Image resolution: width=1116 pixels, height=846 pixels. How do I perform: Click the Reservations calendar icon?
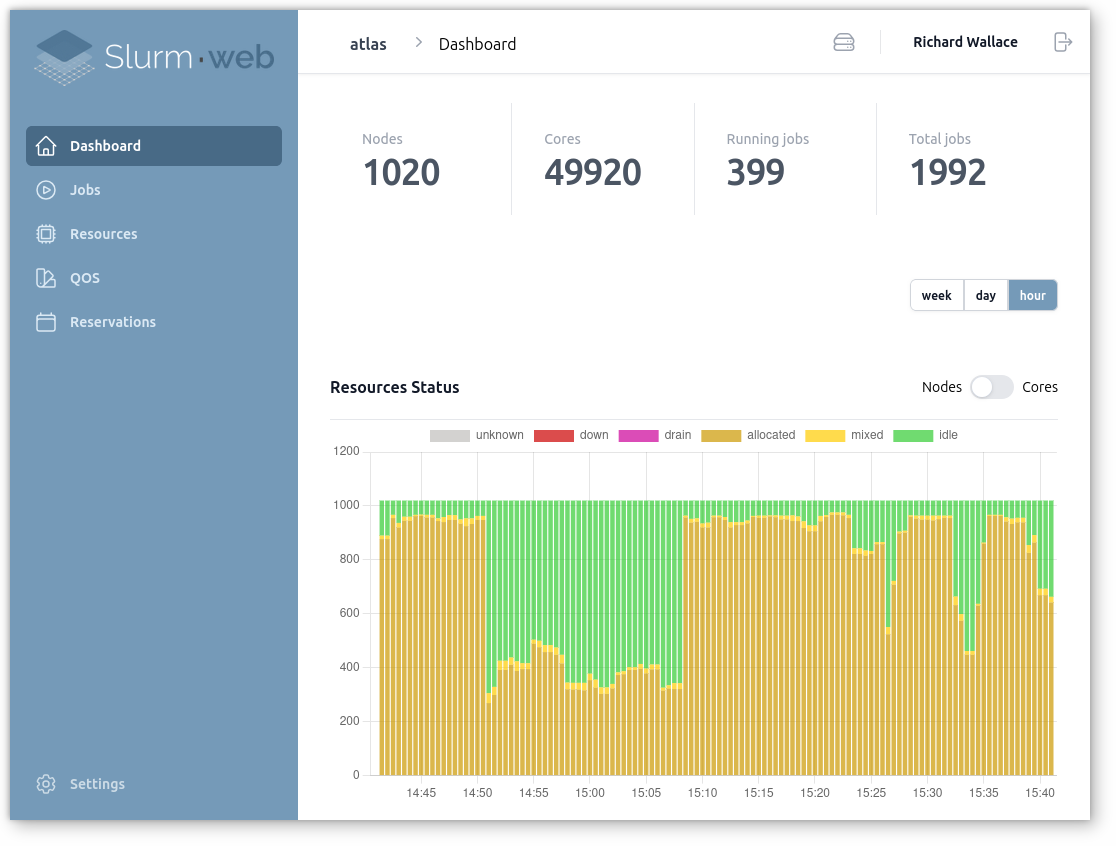[x=46, y=322]
